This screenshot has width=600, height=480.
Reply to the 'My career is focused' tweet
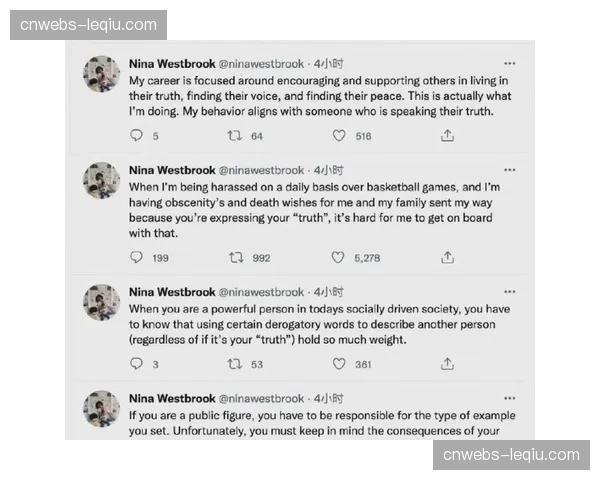tap(136, 136)
